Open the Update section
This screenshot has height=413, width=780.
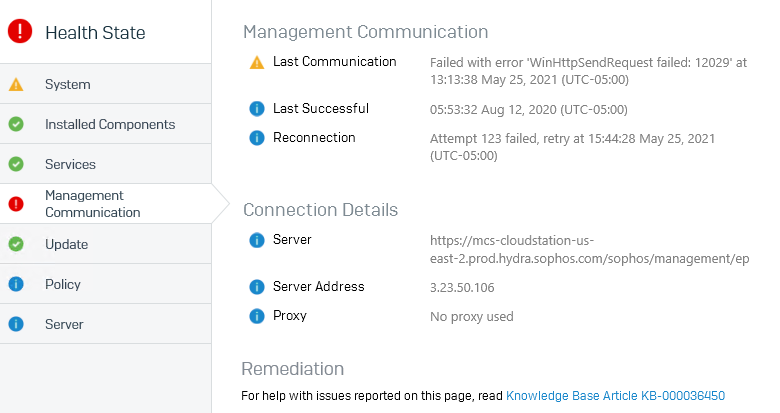coord(105,244)
